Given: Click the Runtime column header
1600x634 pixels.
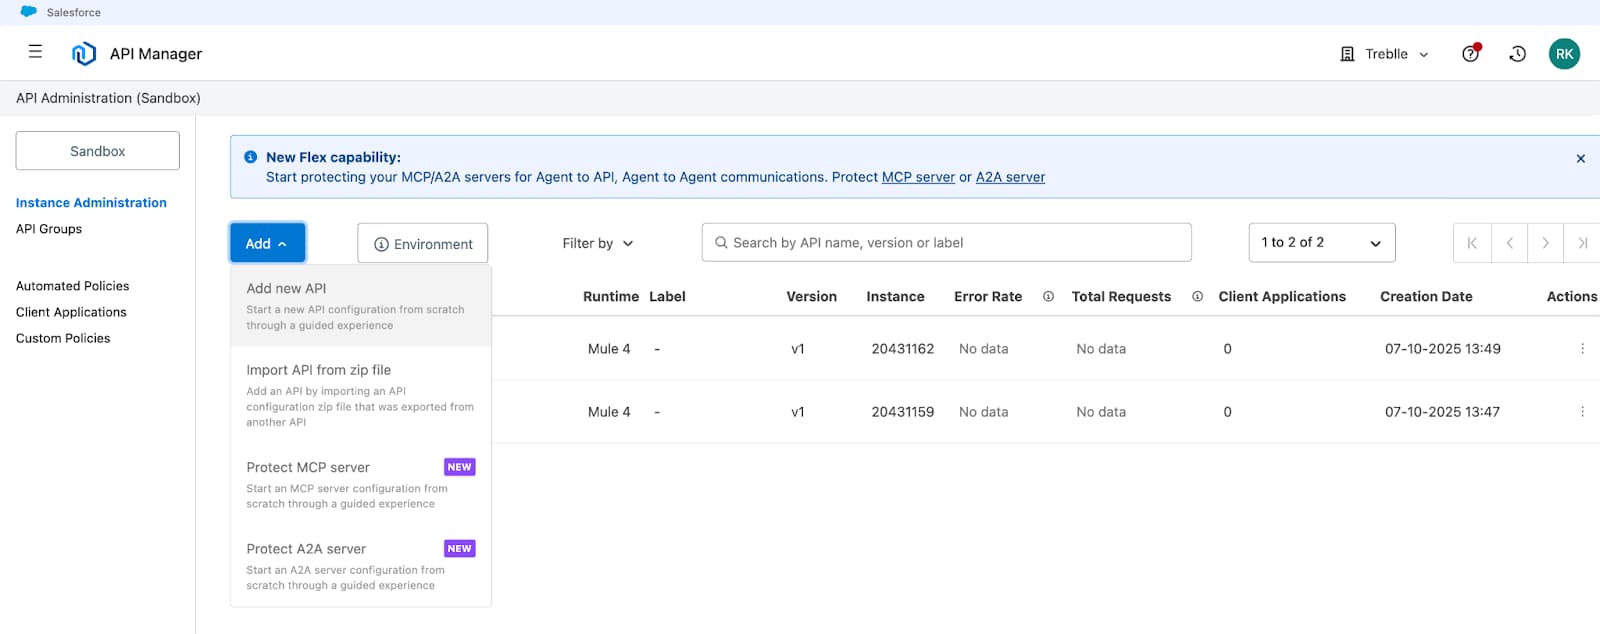Looking at the screenshot, I should [x=611, y=296].
